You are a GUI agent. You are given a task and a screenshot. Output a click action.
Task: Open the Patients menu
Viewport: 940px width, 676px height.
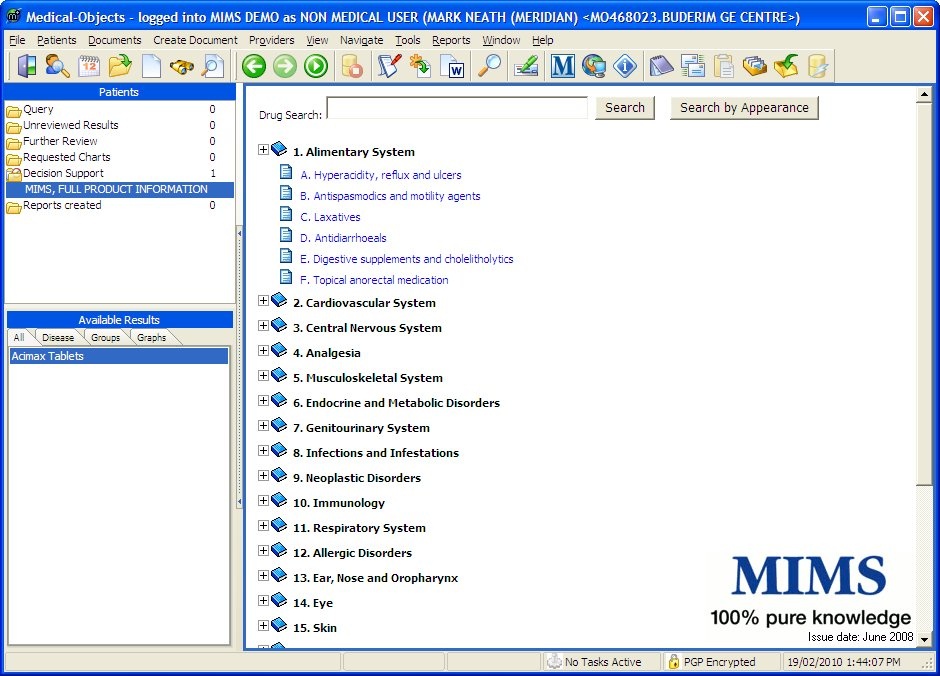[56, 40]
